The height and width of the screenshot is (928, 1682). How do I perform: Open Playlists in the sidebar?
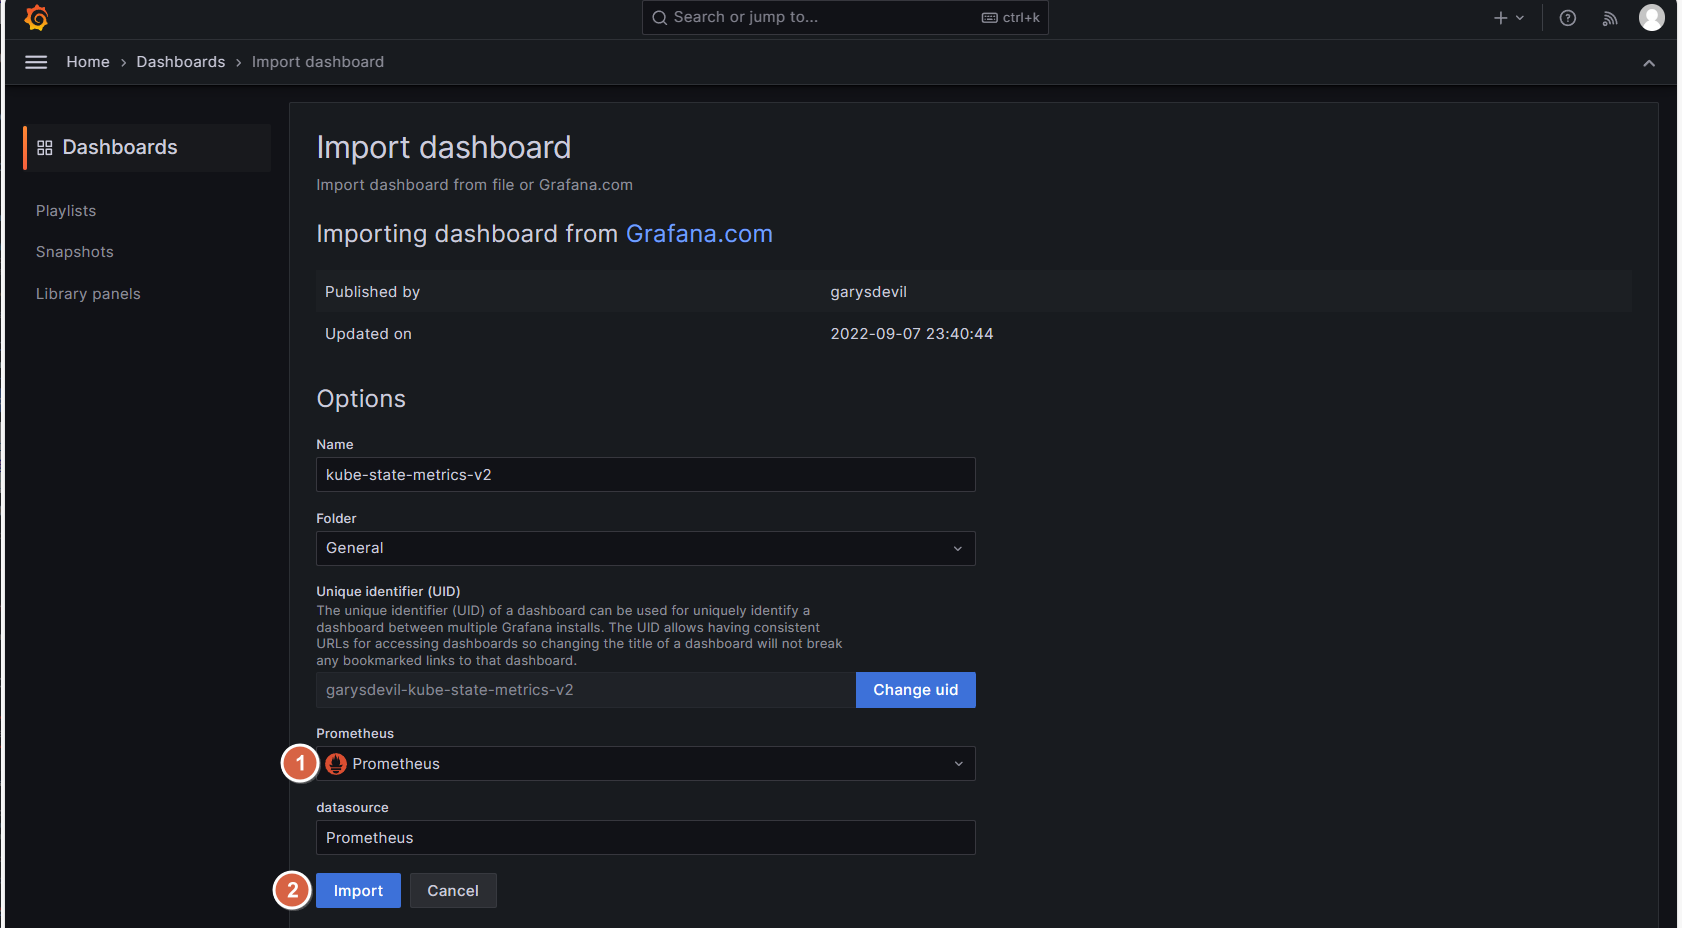coord(66,211)
